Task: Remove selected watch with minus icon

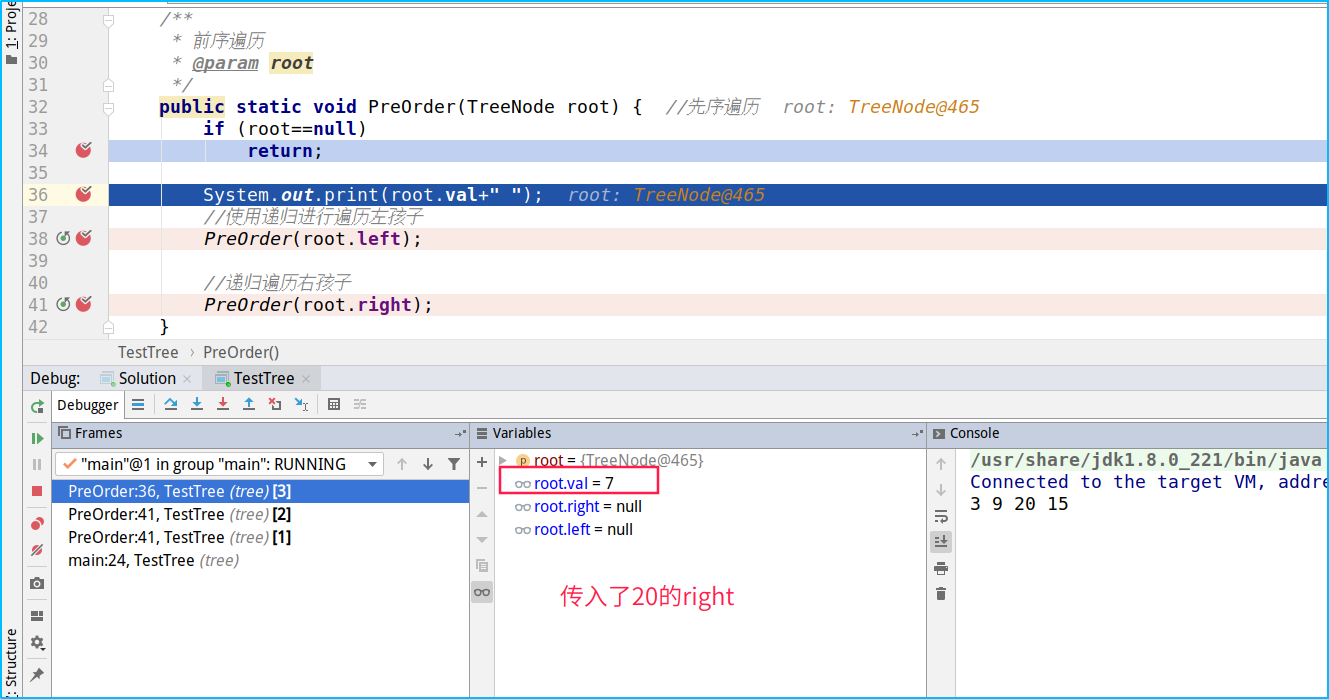Action: tap(482, 488)
